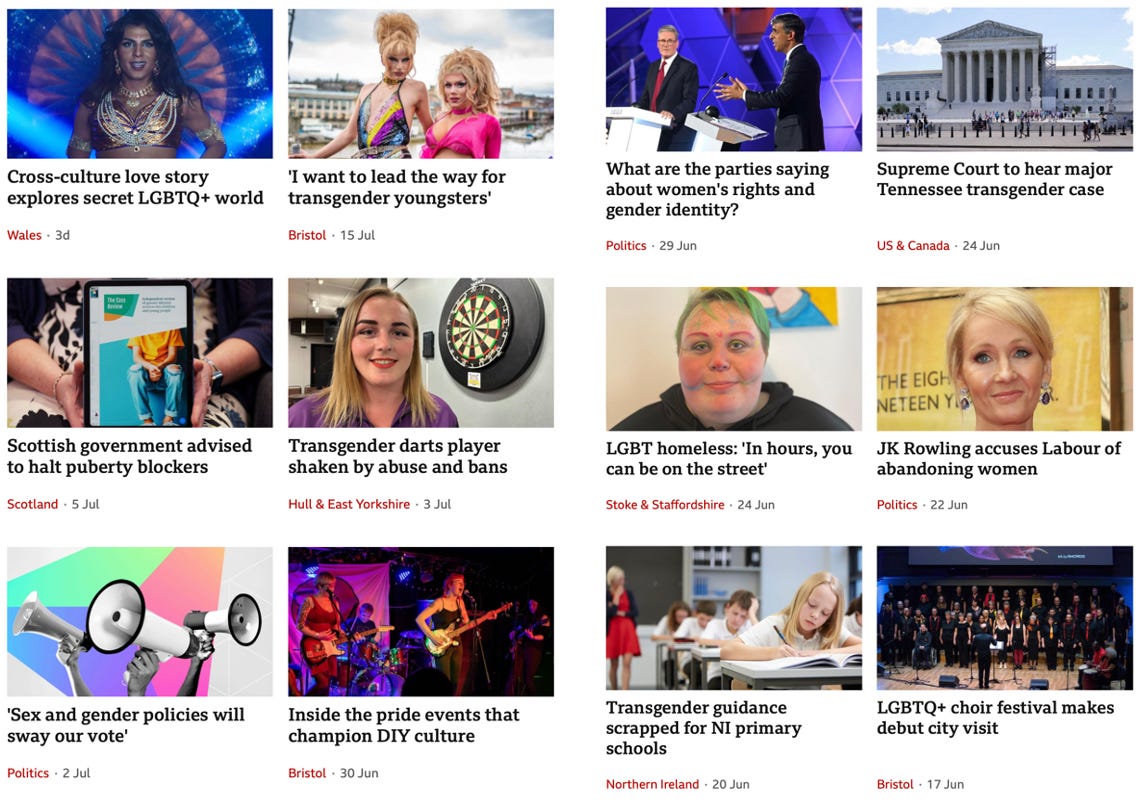The height and width of the screenshot is (802, 1144).
Task: Open Scottish government puberty blockers headline
Action: click(130, 456)
